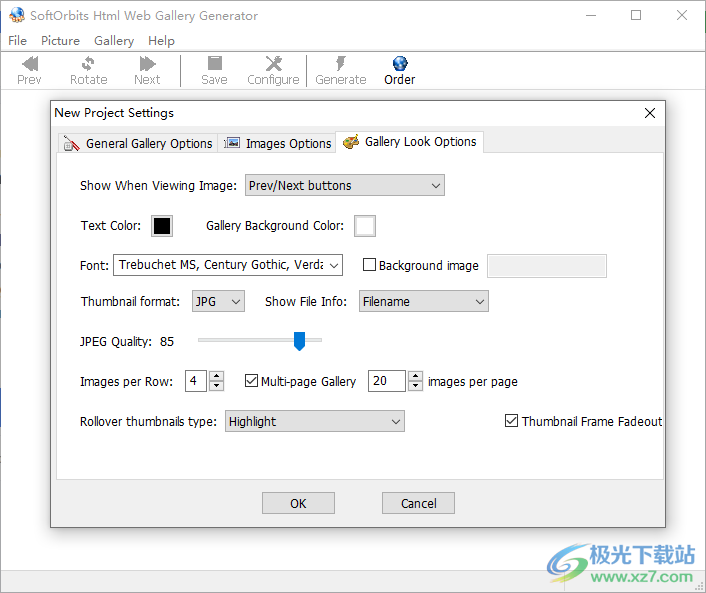This screenshot has width=706, height=593.
Task: Click the Save toolbar icon
Action: [214, 64]
